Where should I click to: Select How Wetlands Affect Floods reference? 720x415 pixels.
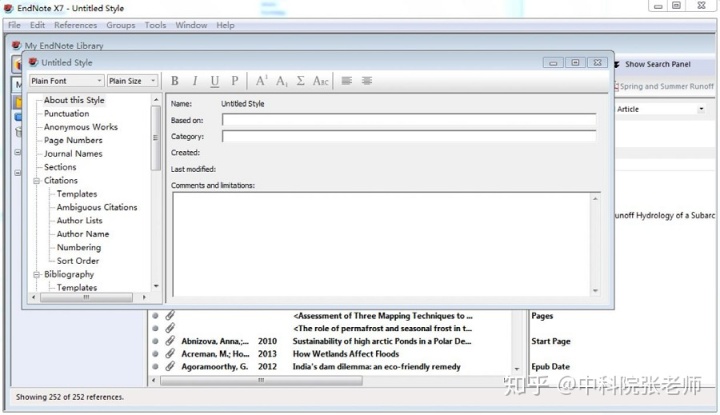coord(346,354)
